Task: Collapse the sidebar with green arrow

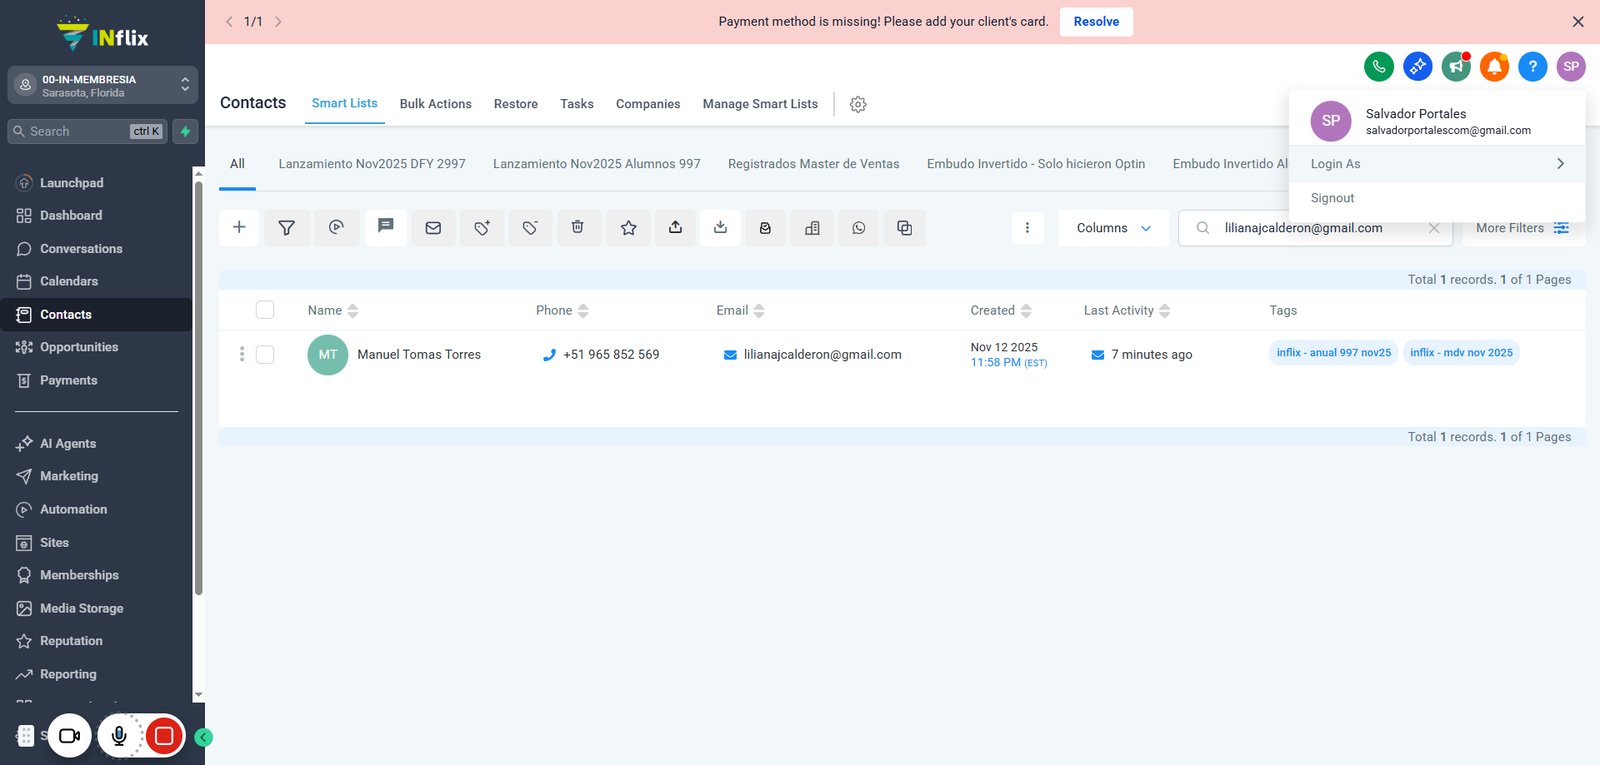Action: (204, 738)
